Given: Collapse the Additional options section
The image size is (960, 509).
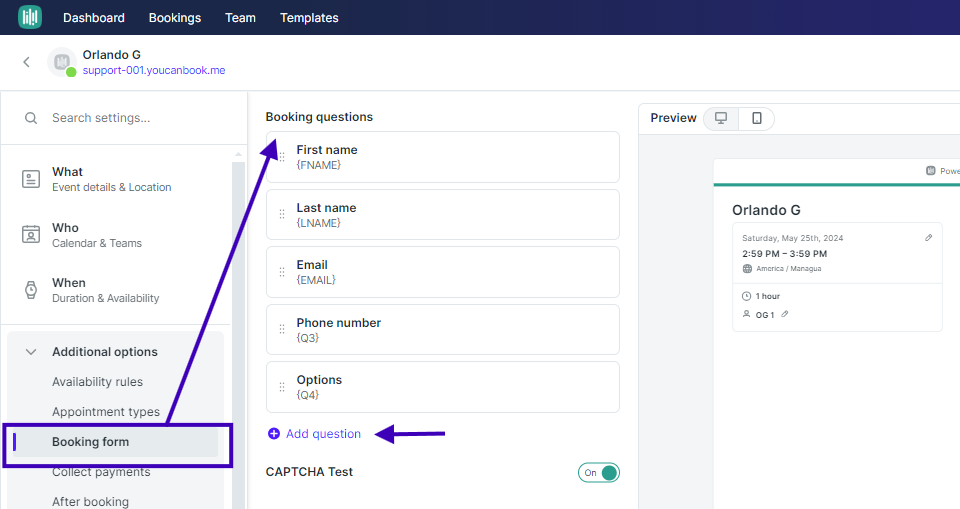Looking at the screenshot, I should click(31, 352).
